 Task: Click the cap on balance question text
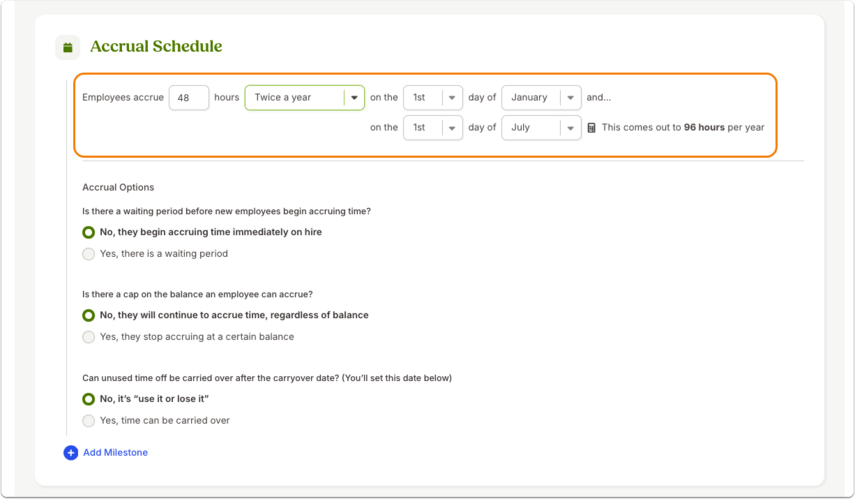[197, 294]
